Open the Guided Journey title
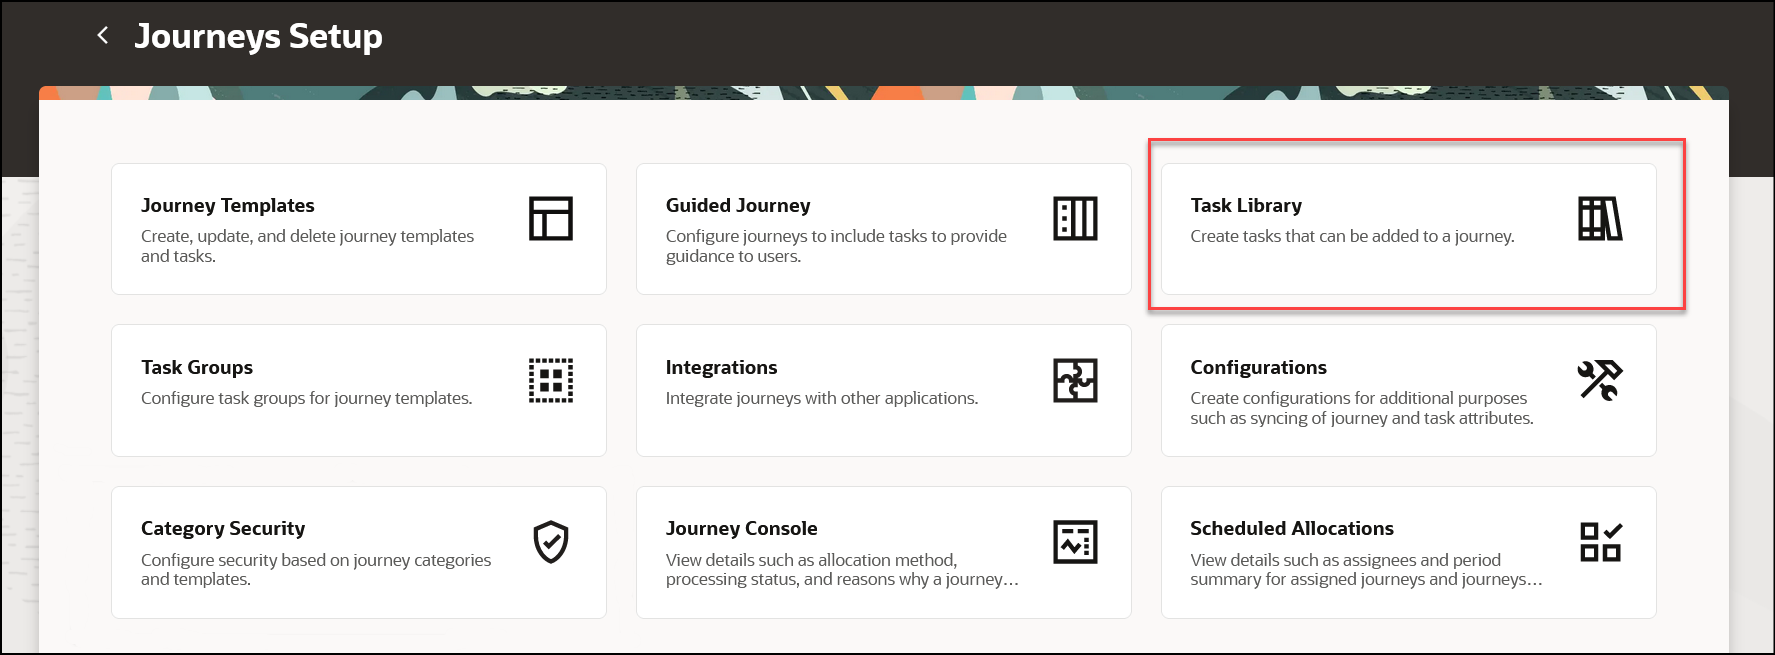This screenshot has width=1775, height=655. 738,205
